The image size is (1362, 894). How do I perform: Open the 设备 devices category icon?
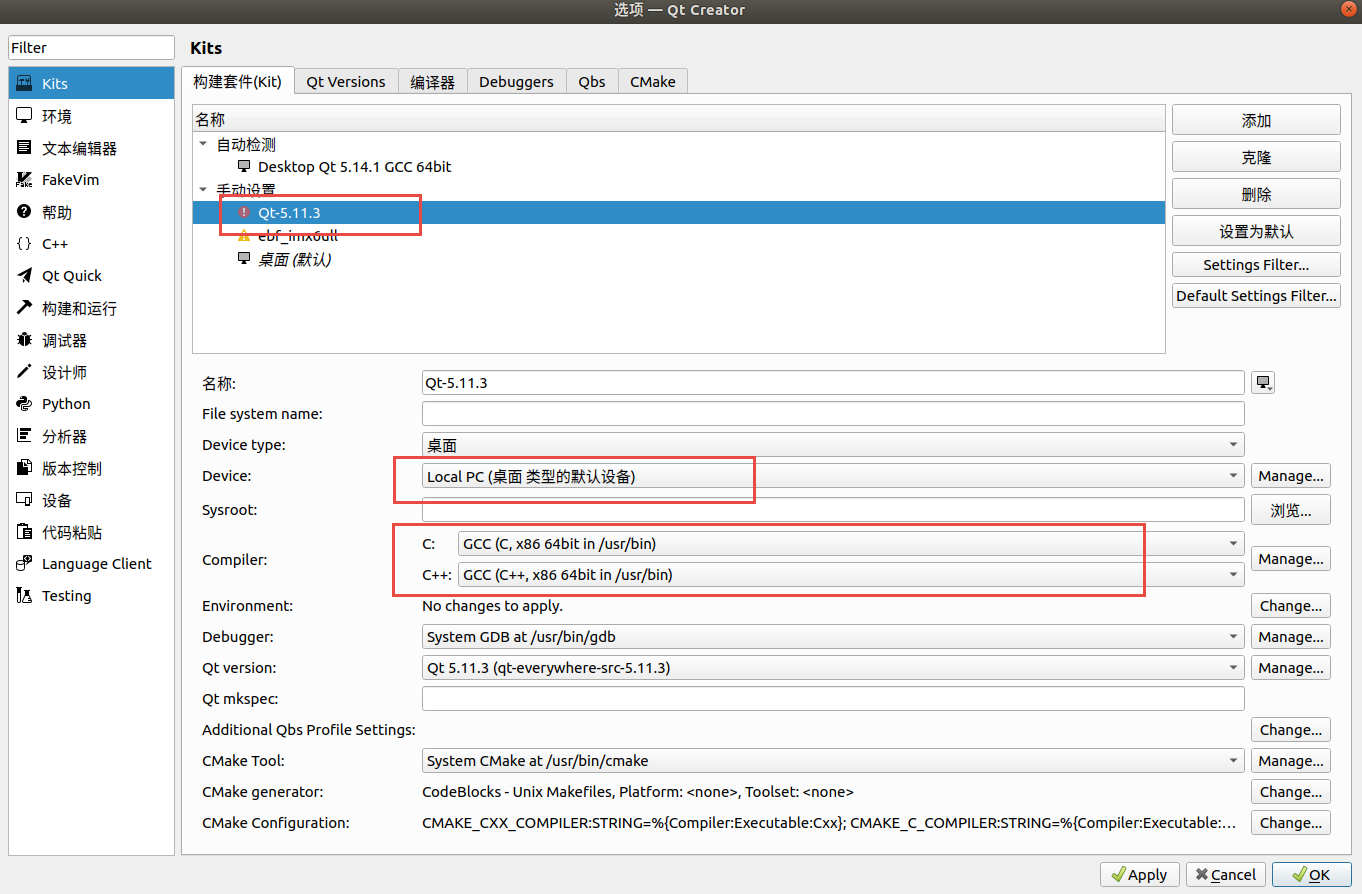tap(25, 500)
